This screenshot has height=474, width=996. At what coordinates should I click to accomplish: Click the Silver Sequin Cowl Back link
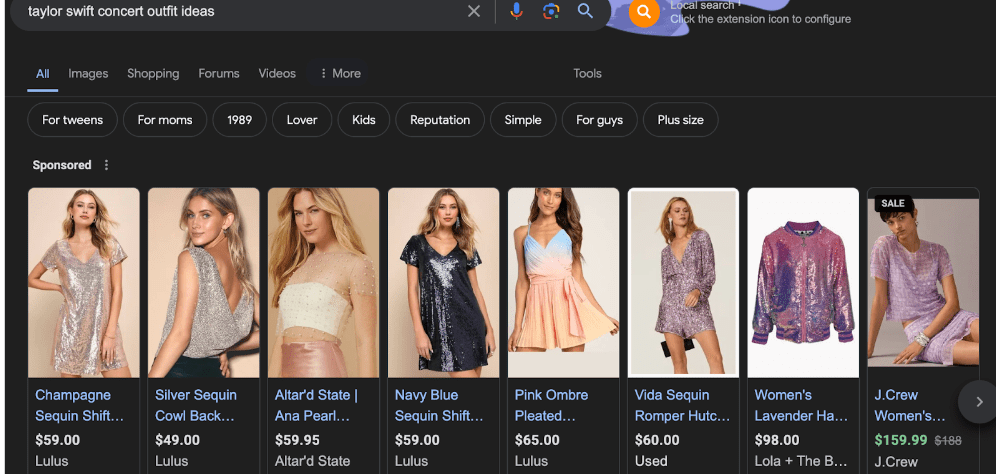tap(196, 405)
